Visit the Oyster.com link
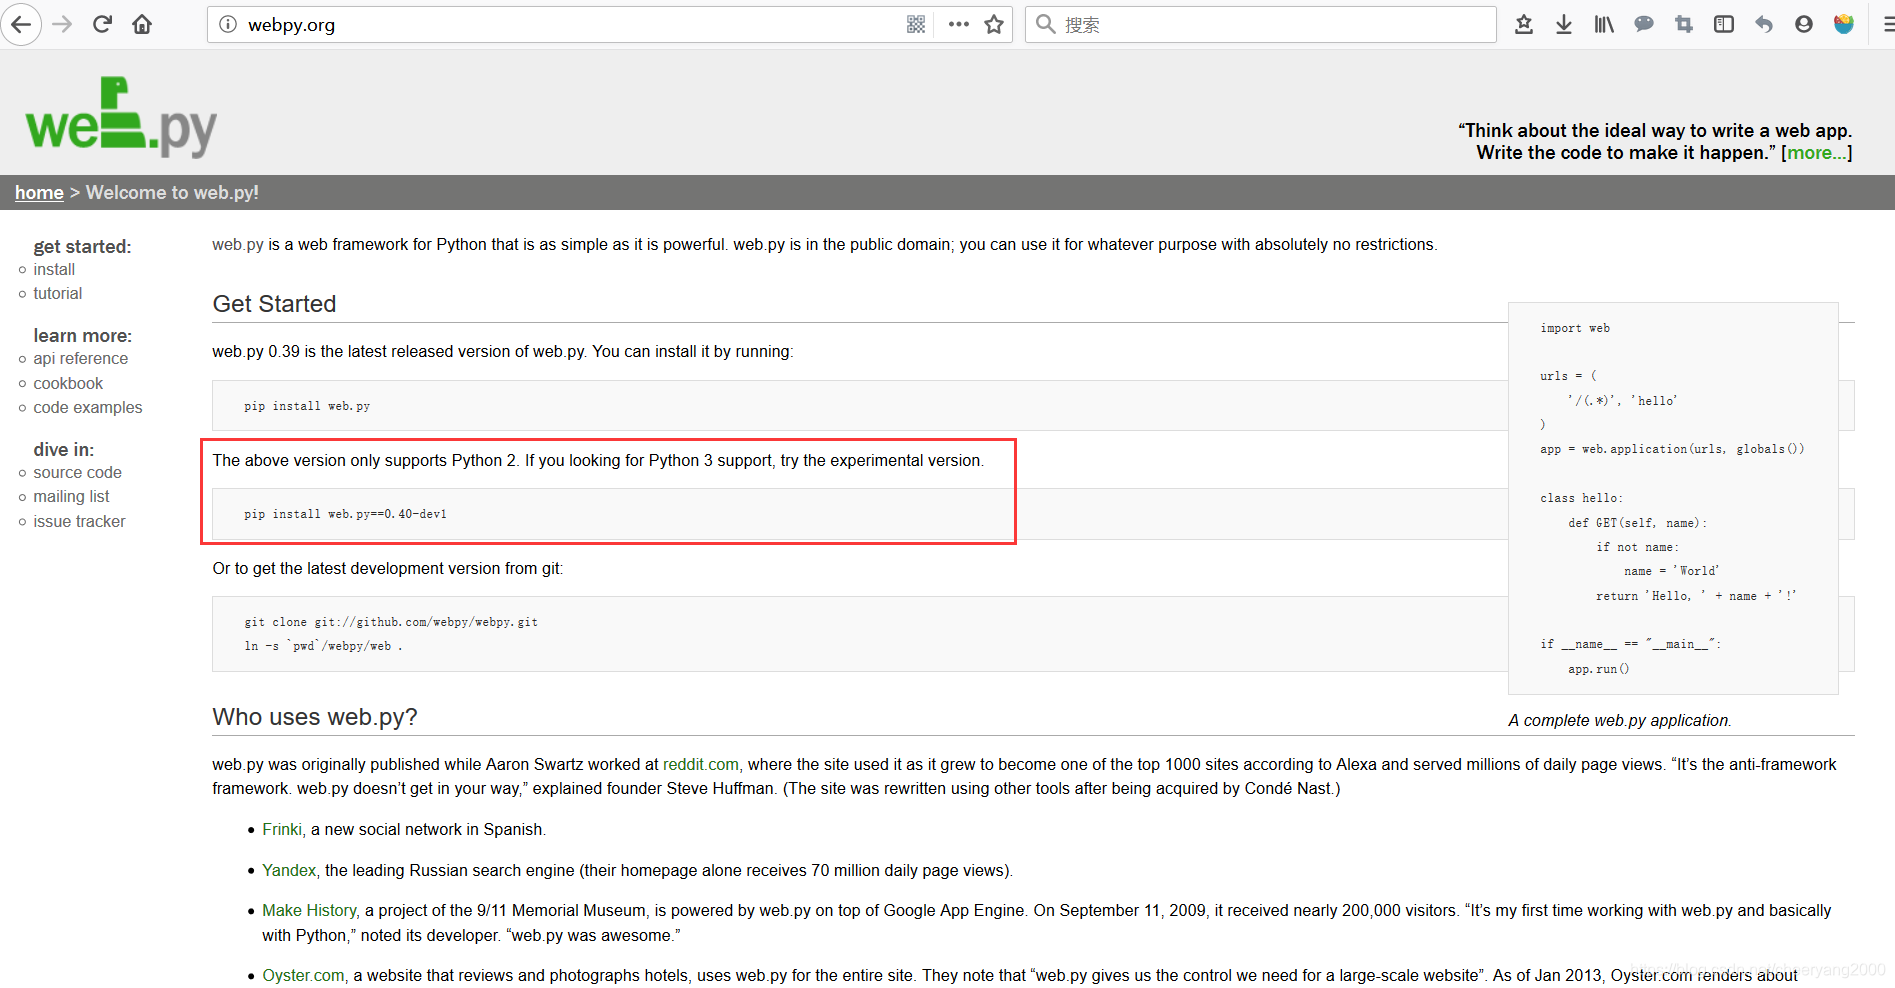The height and width of the screenshot is (988, 1895). click(303, 975)
